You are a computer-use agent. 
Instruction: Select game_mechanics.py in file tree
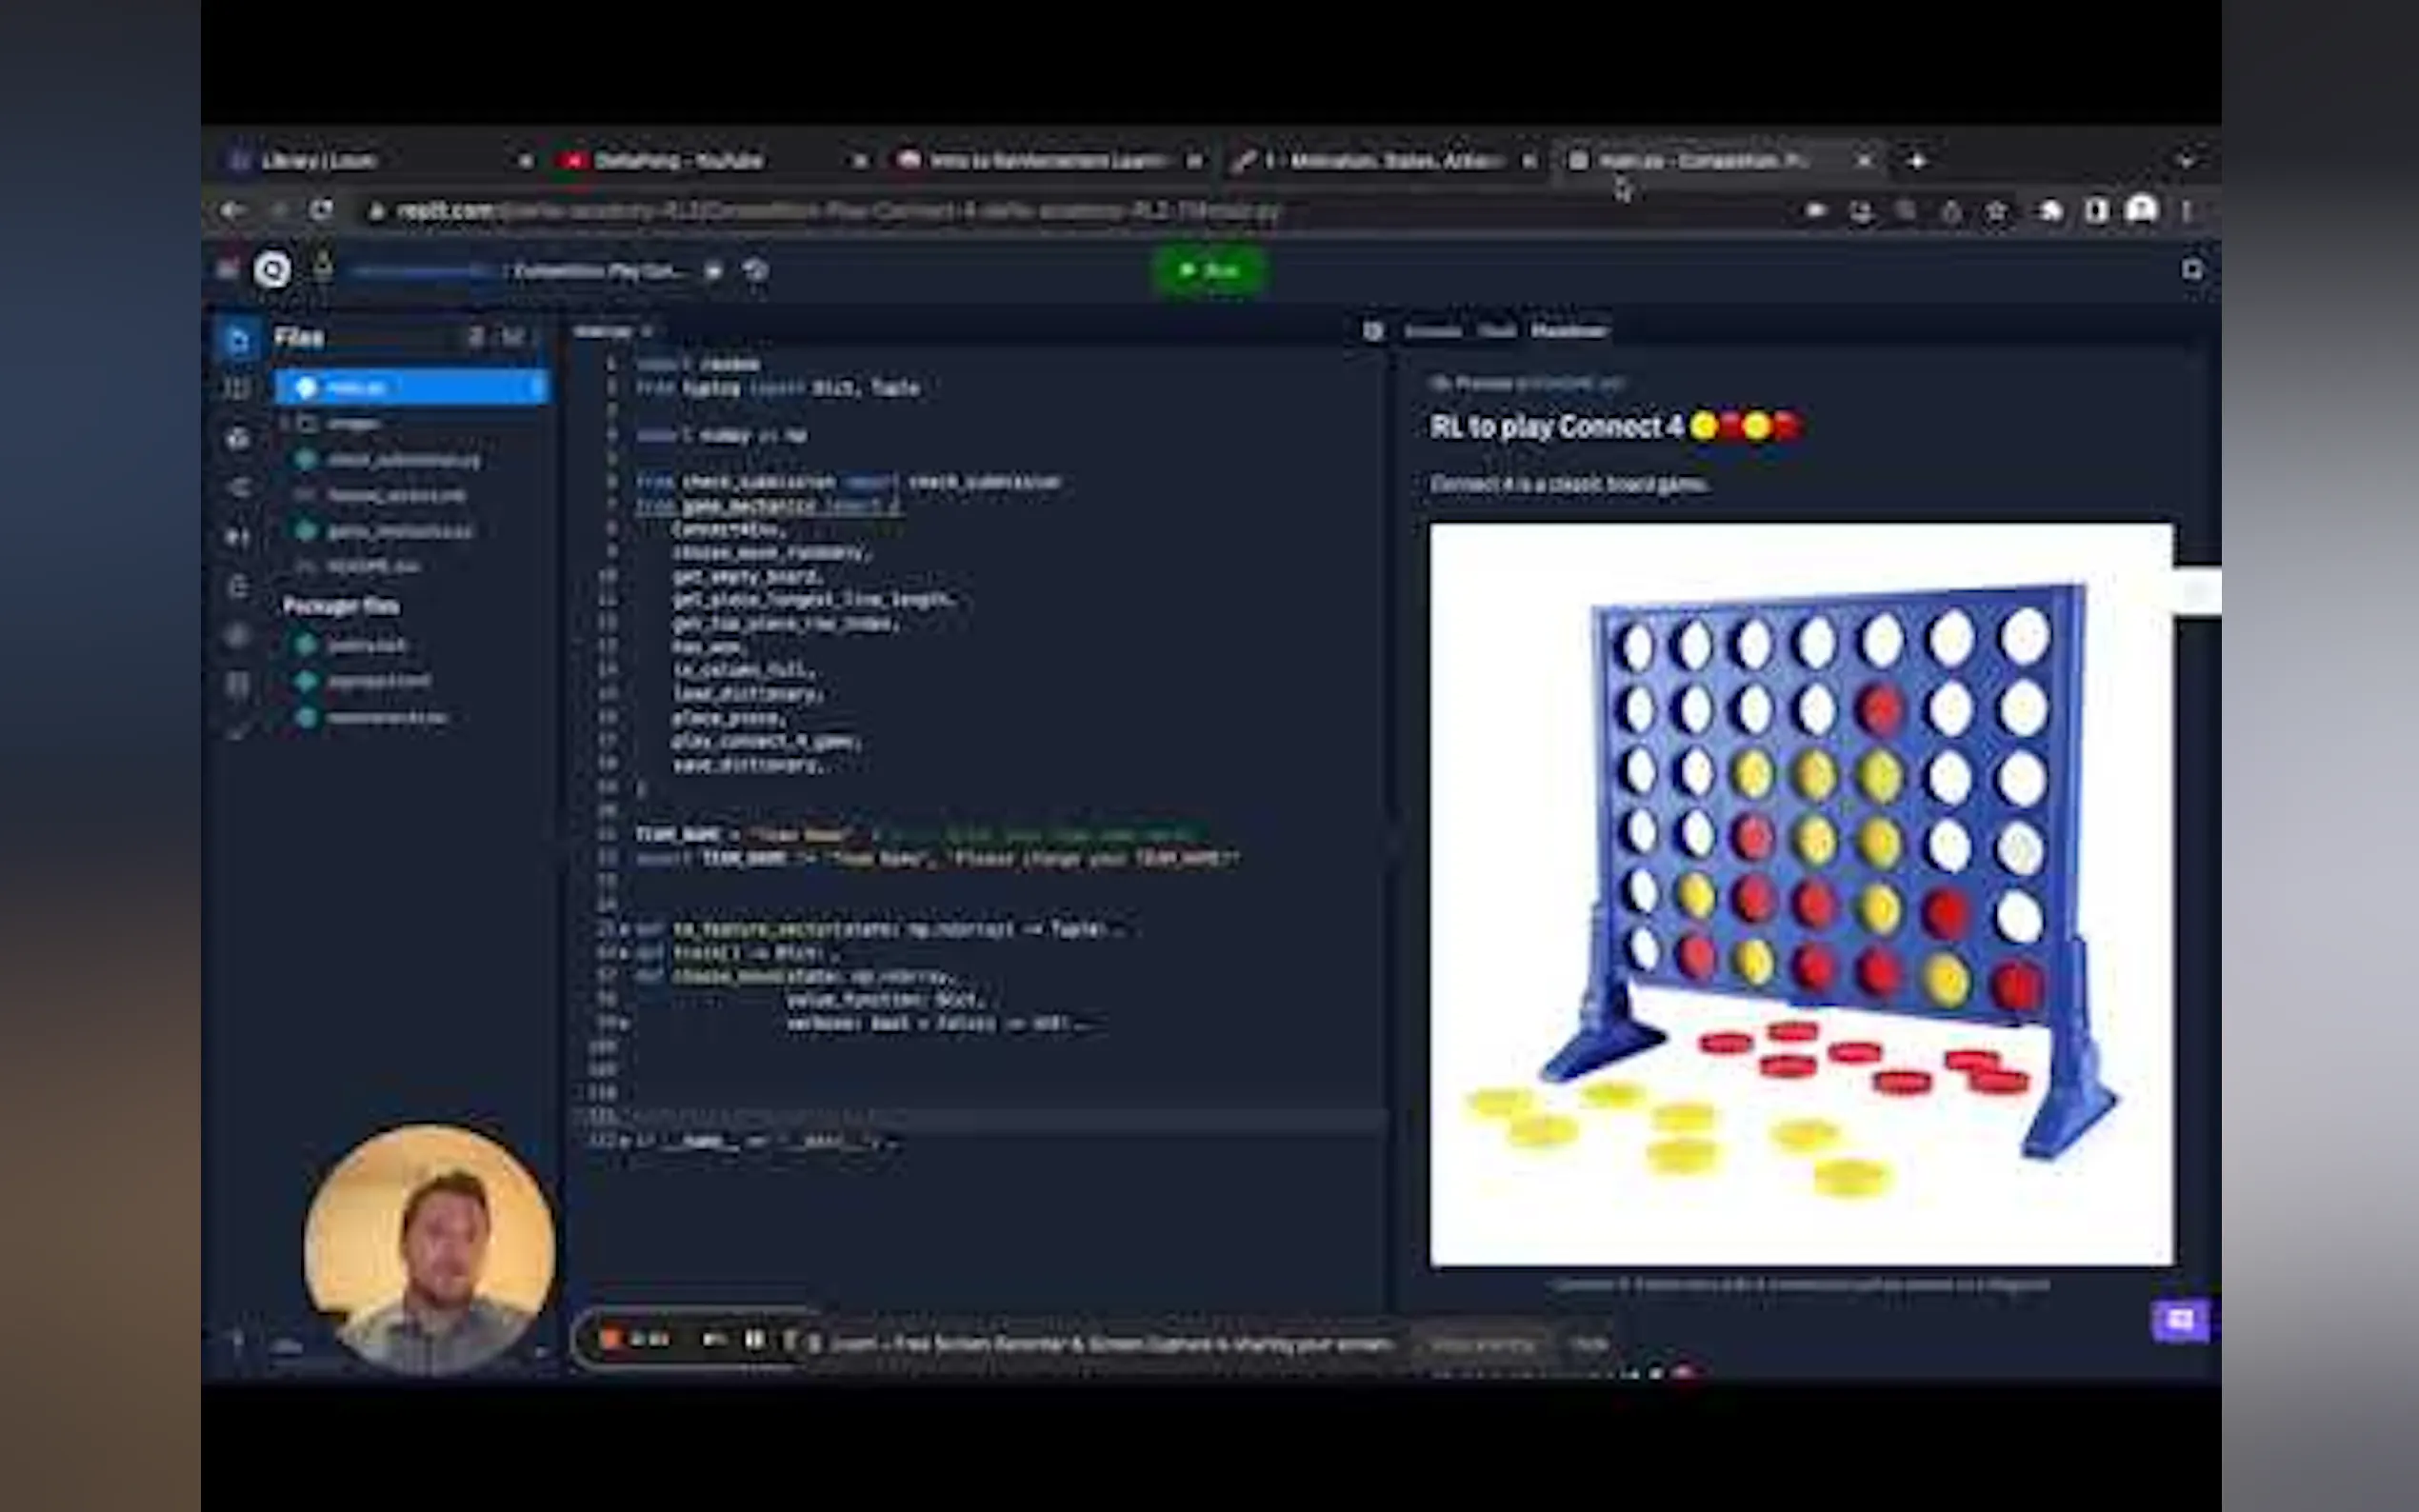pyautogui.click(x=398, y=531)
